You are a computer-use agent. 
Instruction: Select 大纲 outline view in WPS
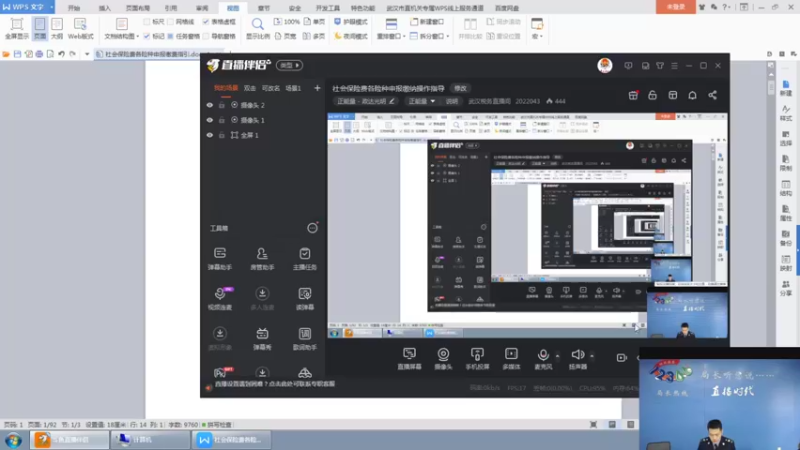[x=57, y=29]
